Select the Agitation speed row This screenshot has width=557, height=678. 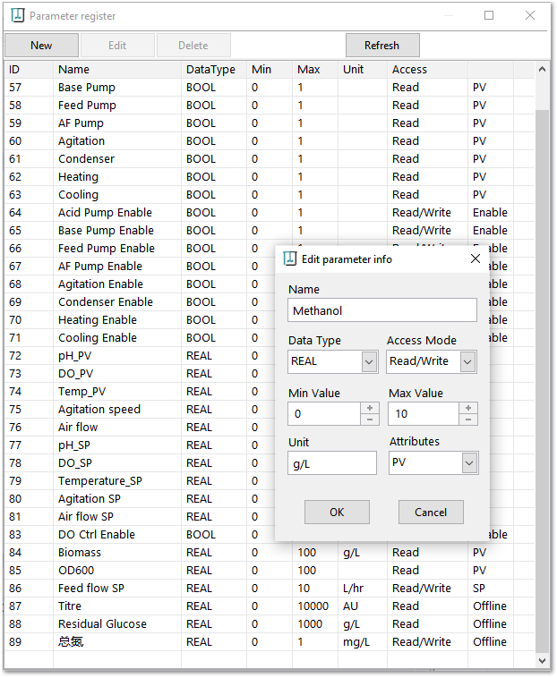(x=140, y=409)
